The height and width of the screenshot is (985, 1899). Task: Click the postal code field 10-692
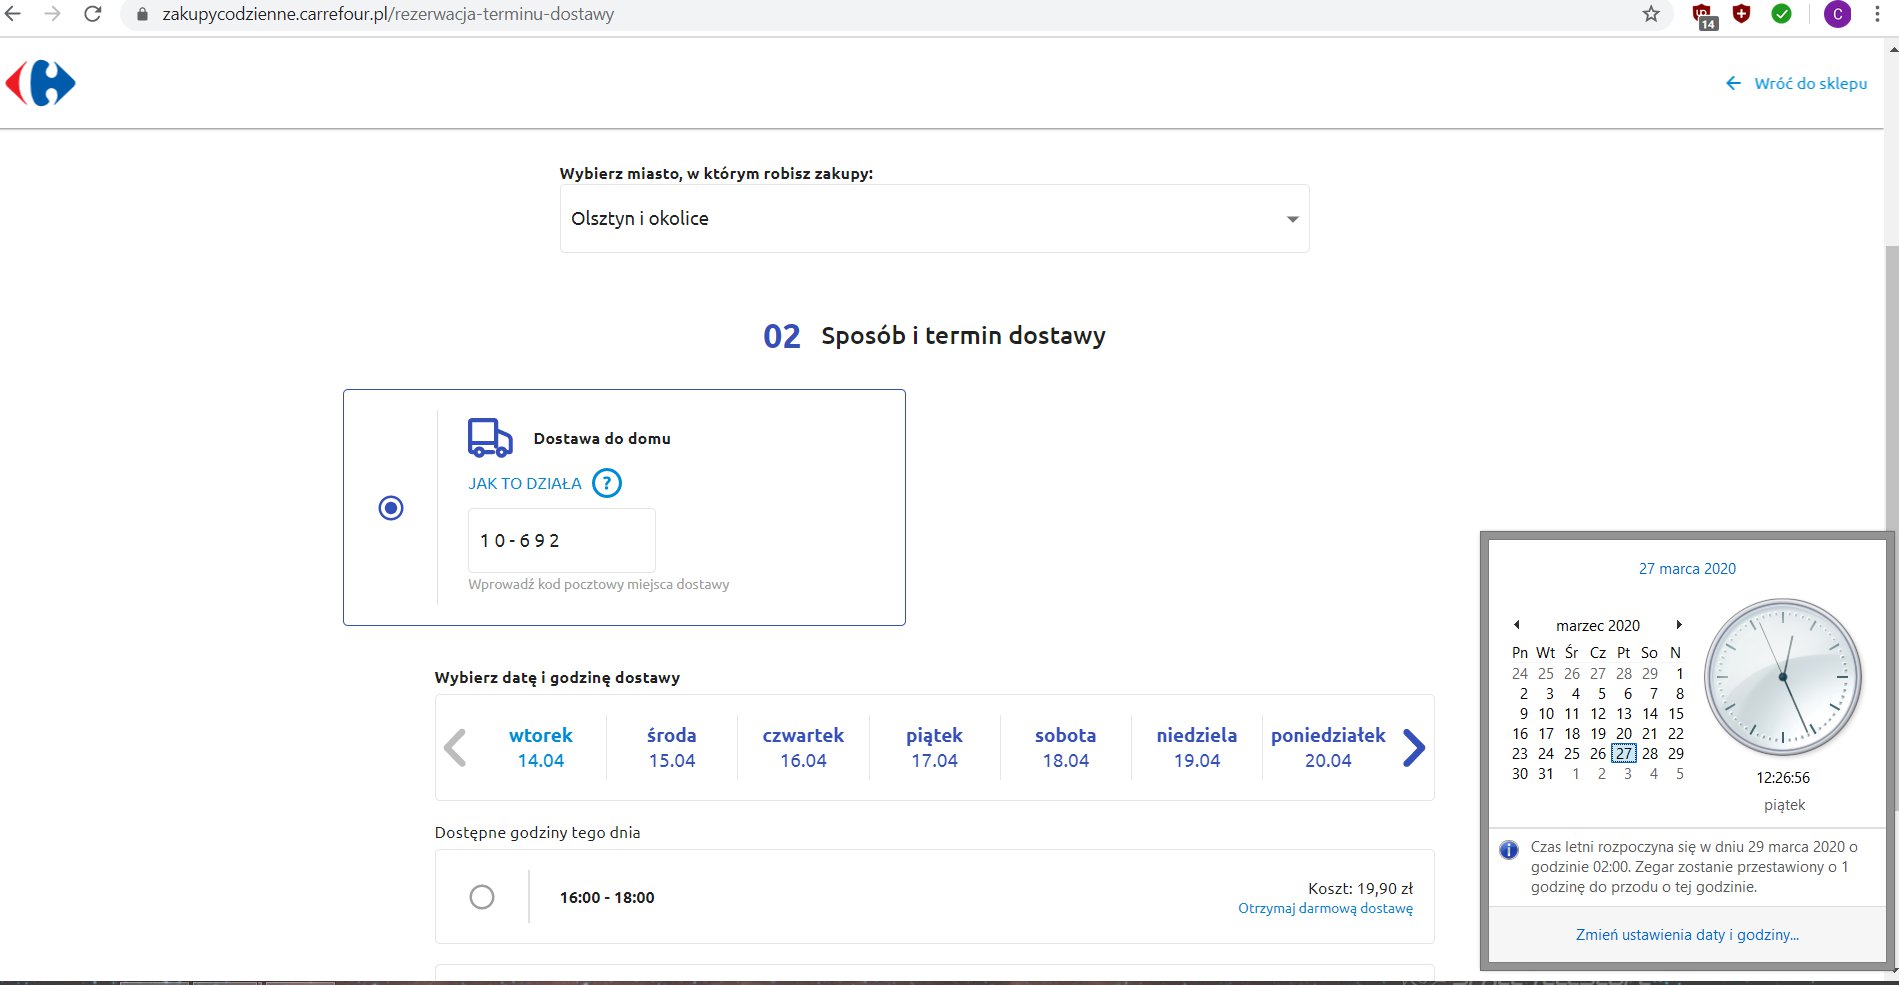(x=562, y=540)
